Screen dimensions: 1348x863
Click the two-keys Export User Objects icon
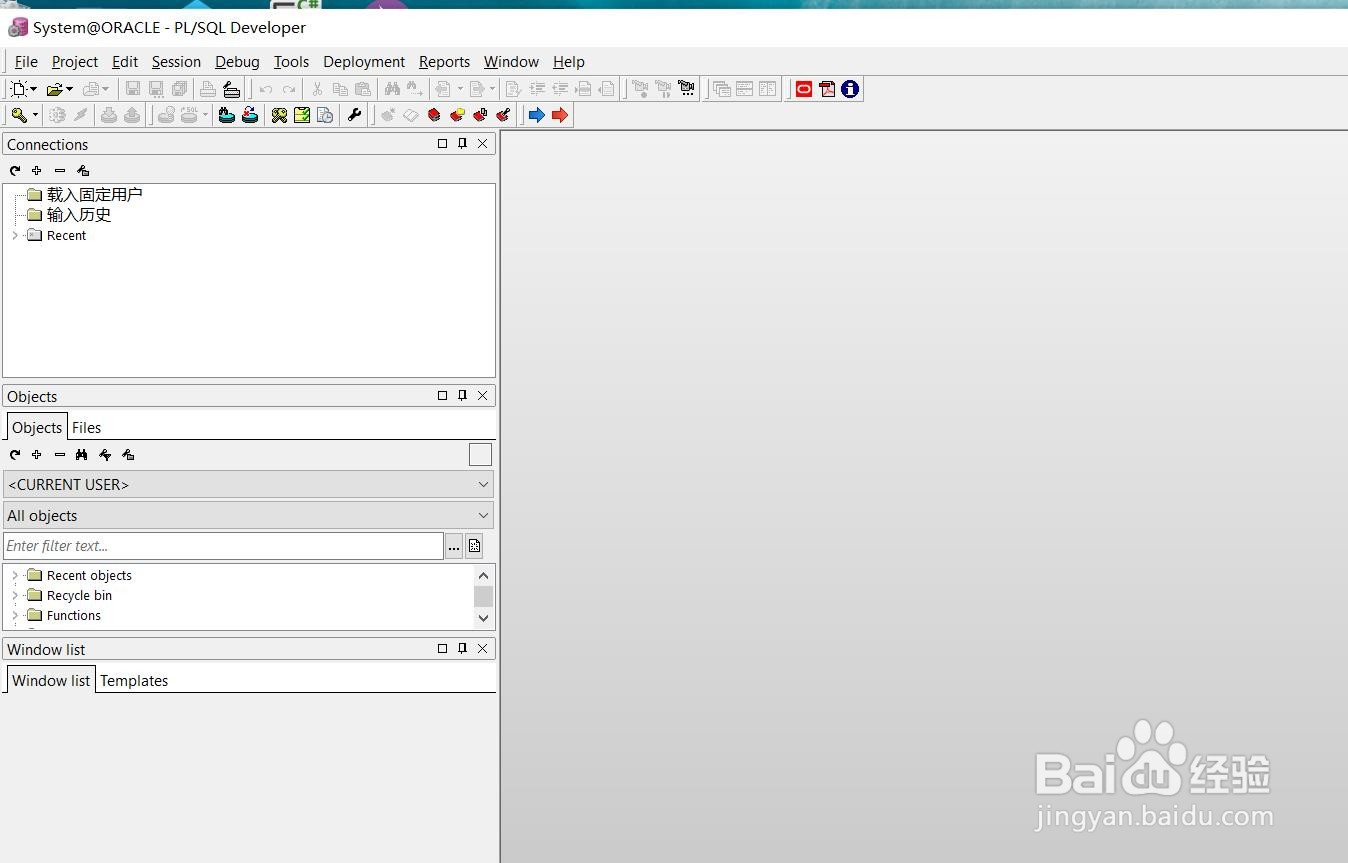coord(279,115)
